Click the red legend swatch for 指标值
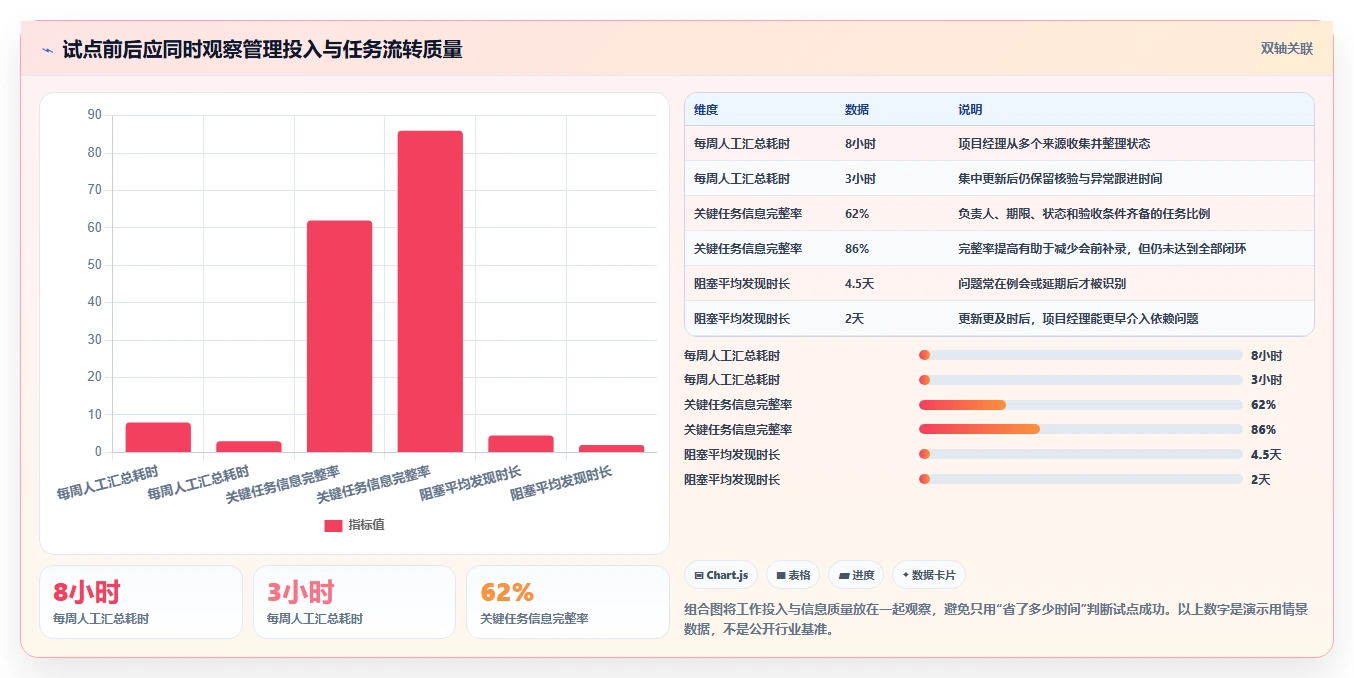The image size is (1354, 678). pyautogui.click(x=333, y=525)
